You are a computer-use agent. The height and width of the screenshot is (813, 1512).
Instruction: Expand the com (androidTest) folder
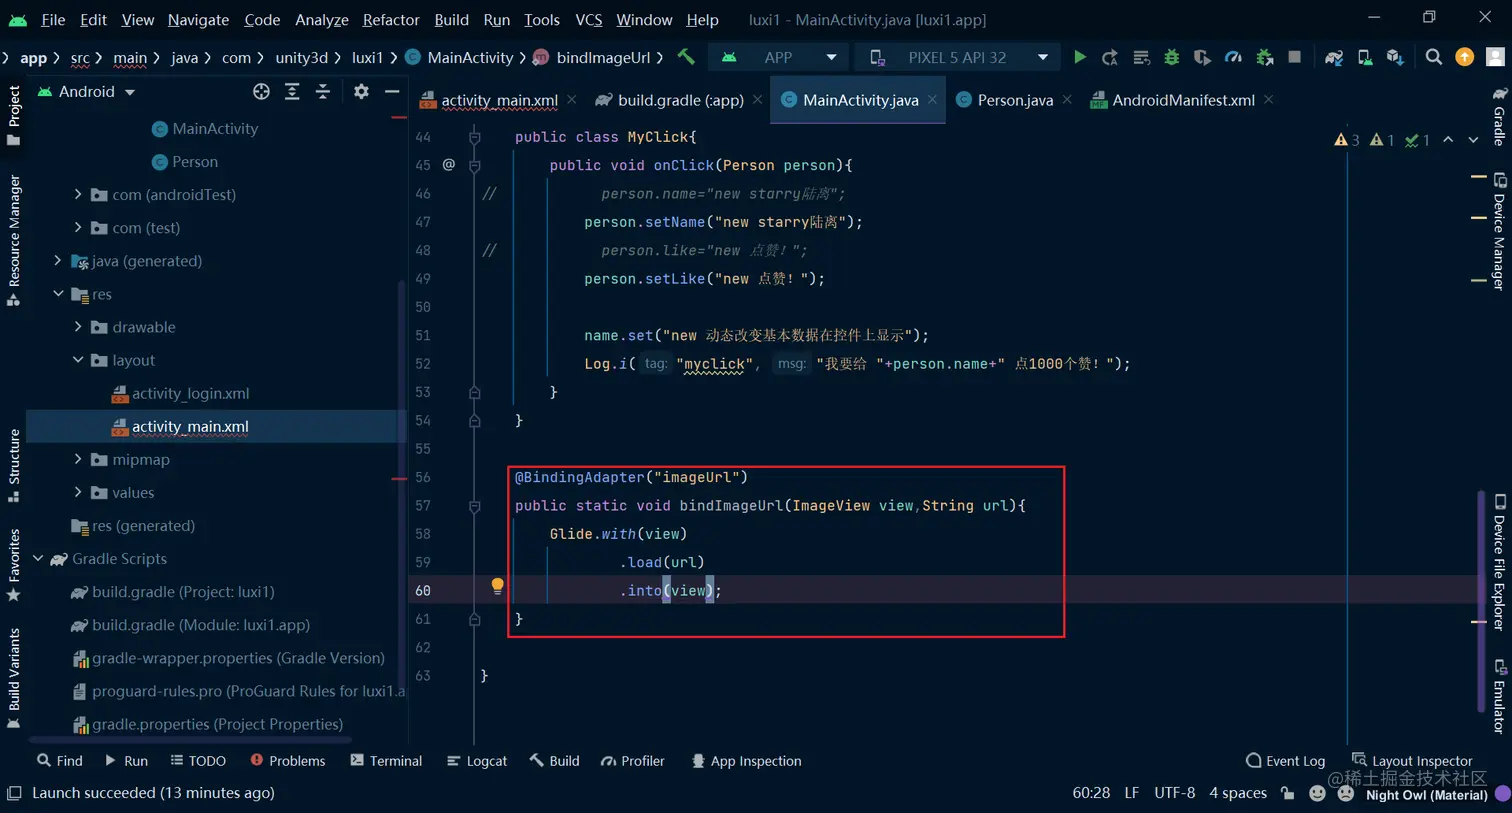(x=78, y=194)
